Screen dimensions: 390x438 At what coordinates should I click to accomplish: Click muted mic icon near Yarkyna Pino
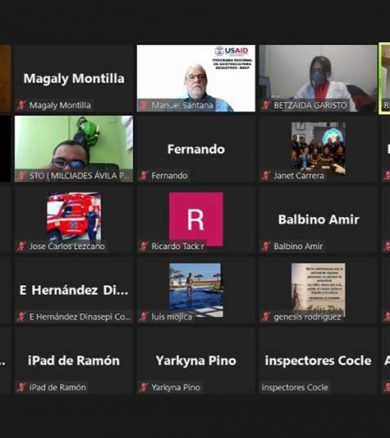coord(144,387)
